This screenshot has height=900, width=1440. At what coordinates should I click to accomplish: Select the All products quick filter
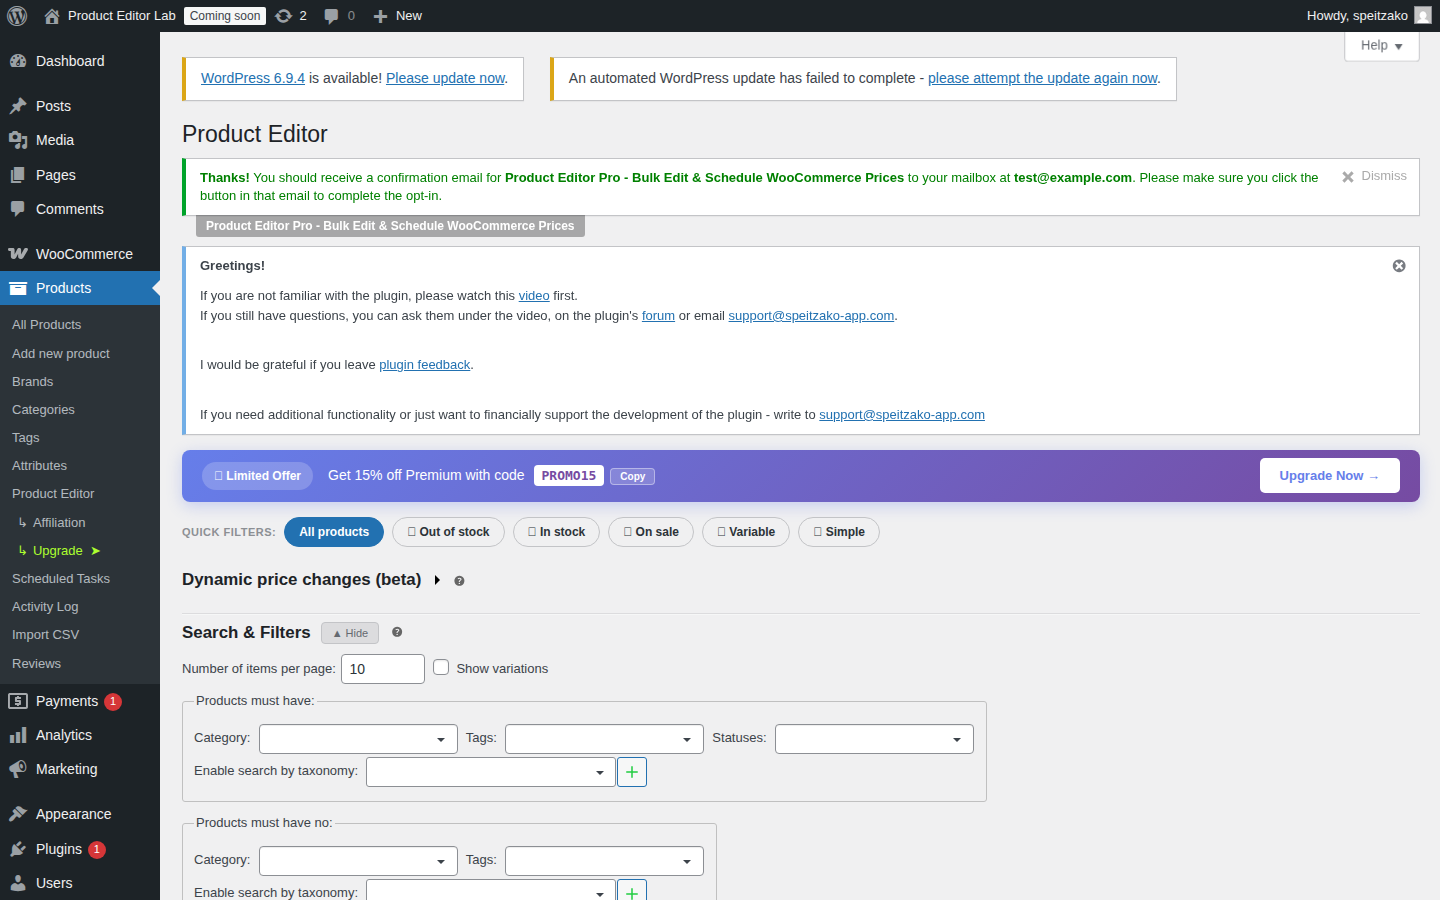[x=334, y=532]
